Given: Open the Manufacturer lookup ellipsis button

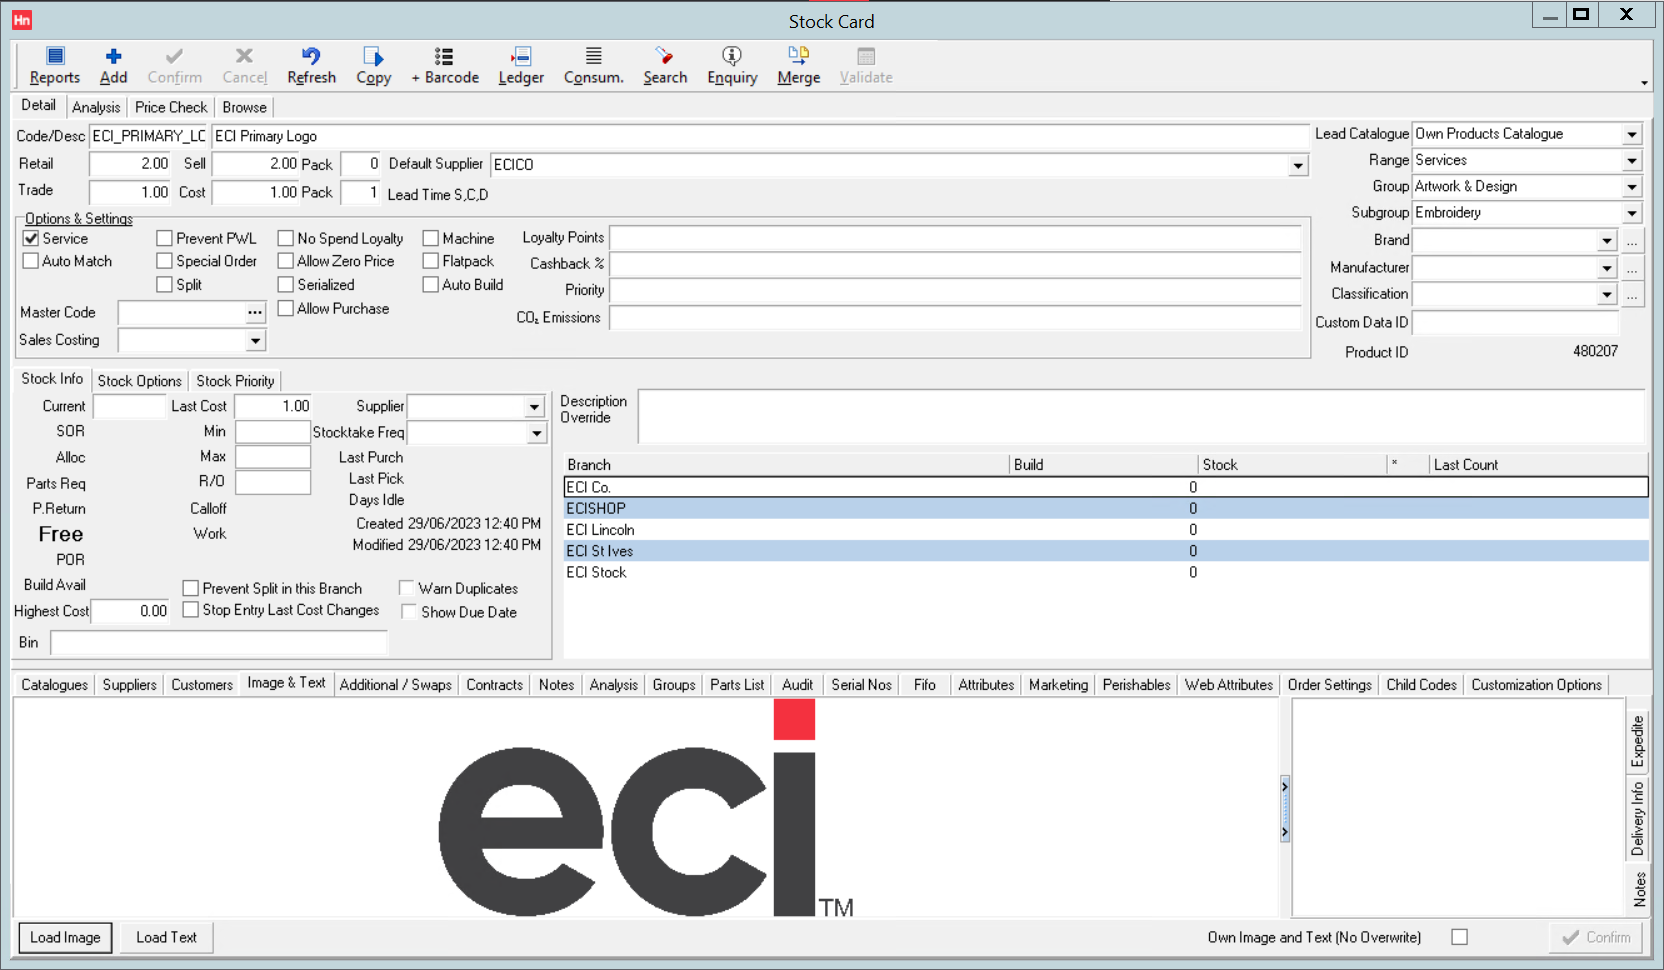Looking at the screenshot, I should (1632, 268).
